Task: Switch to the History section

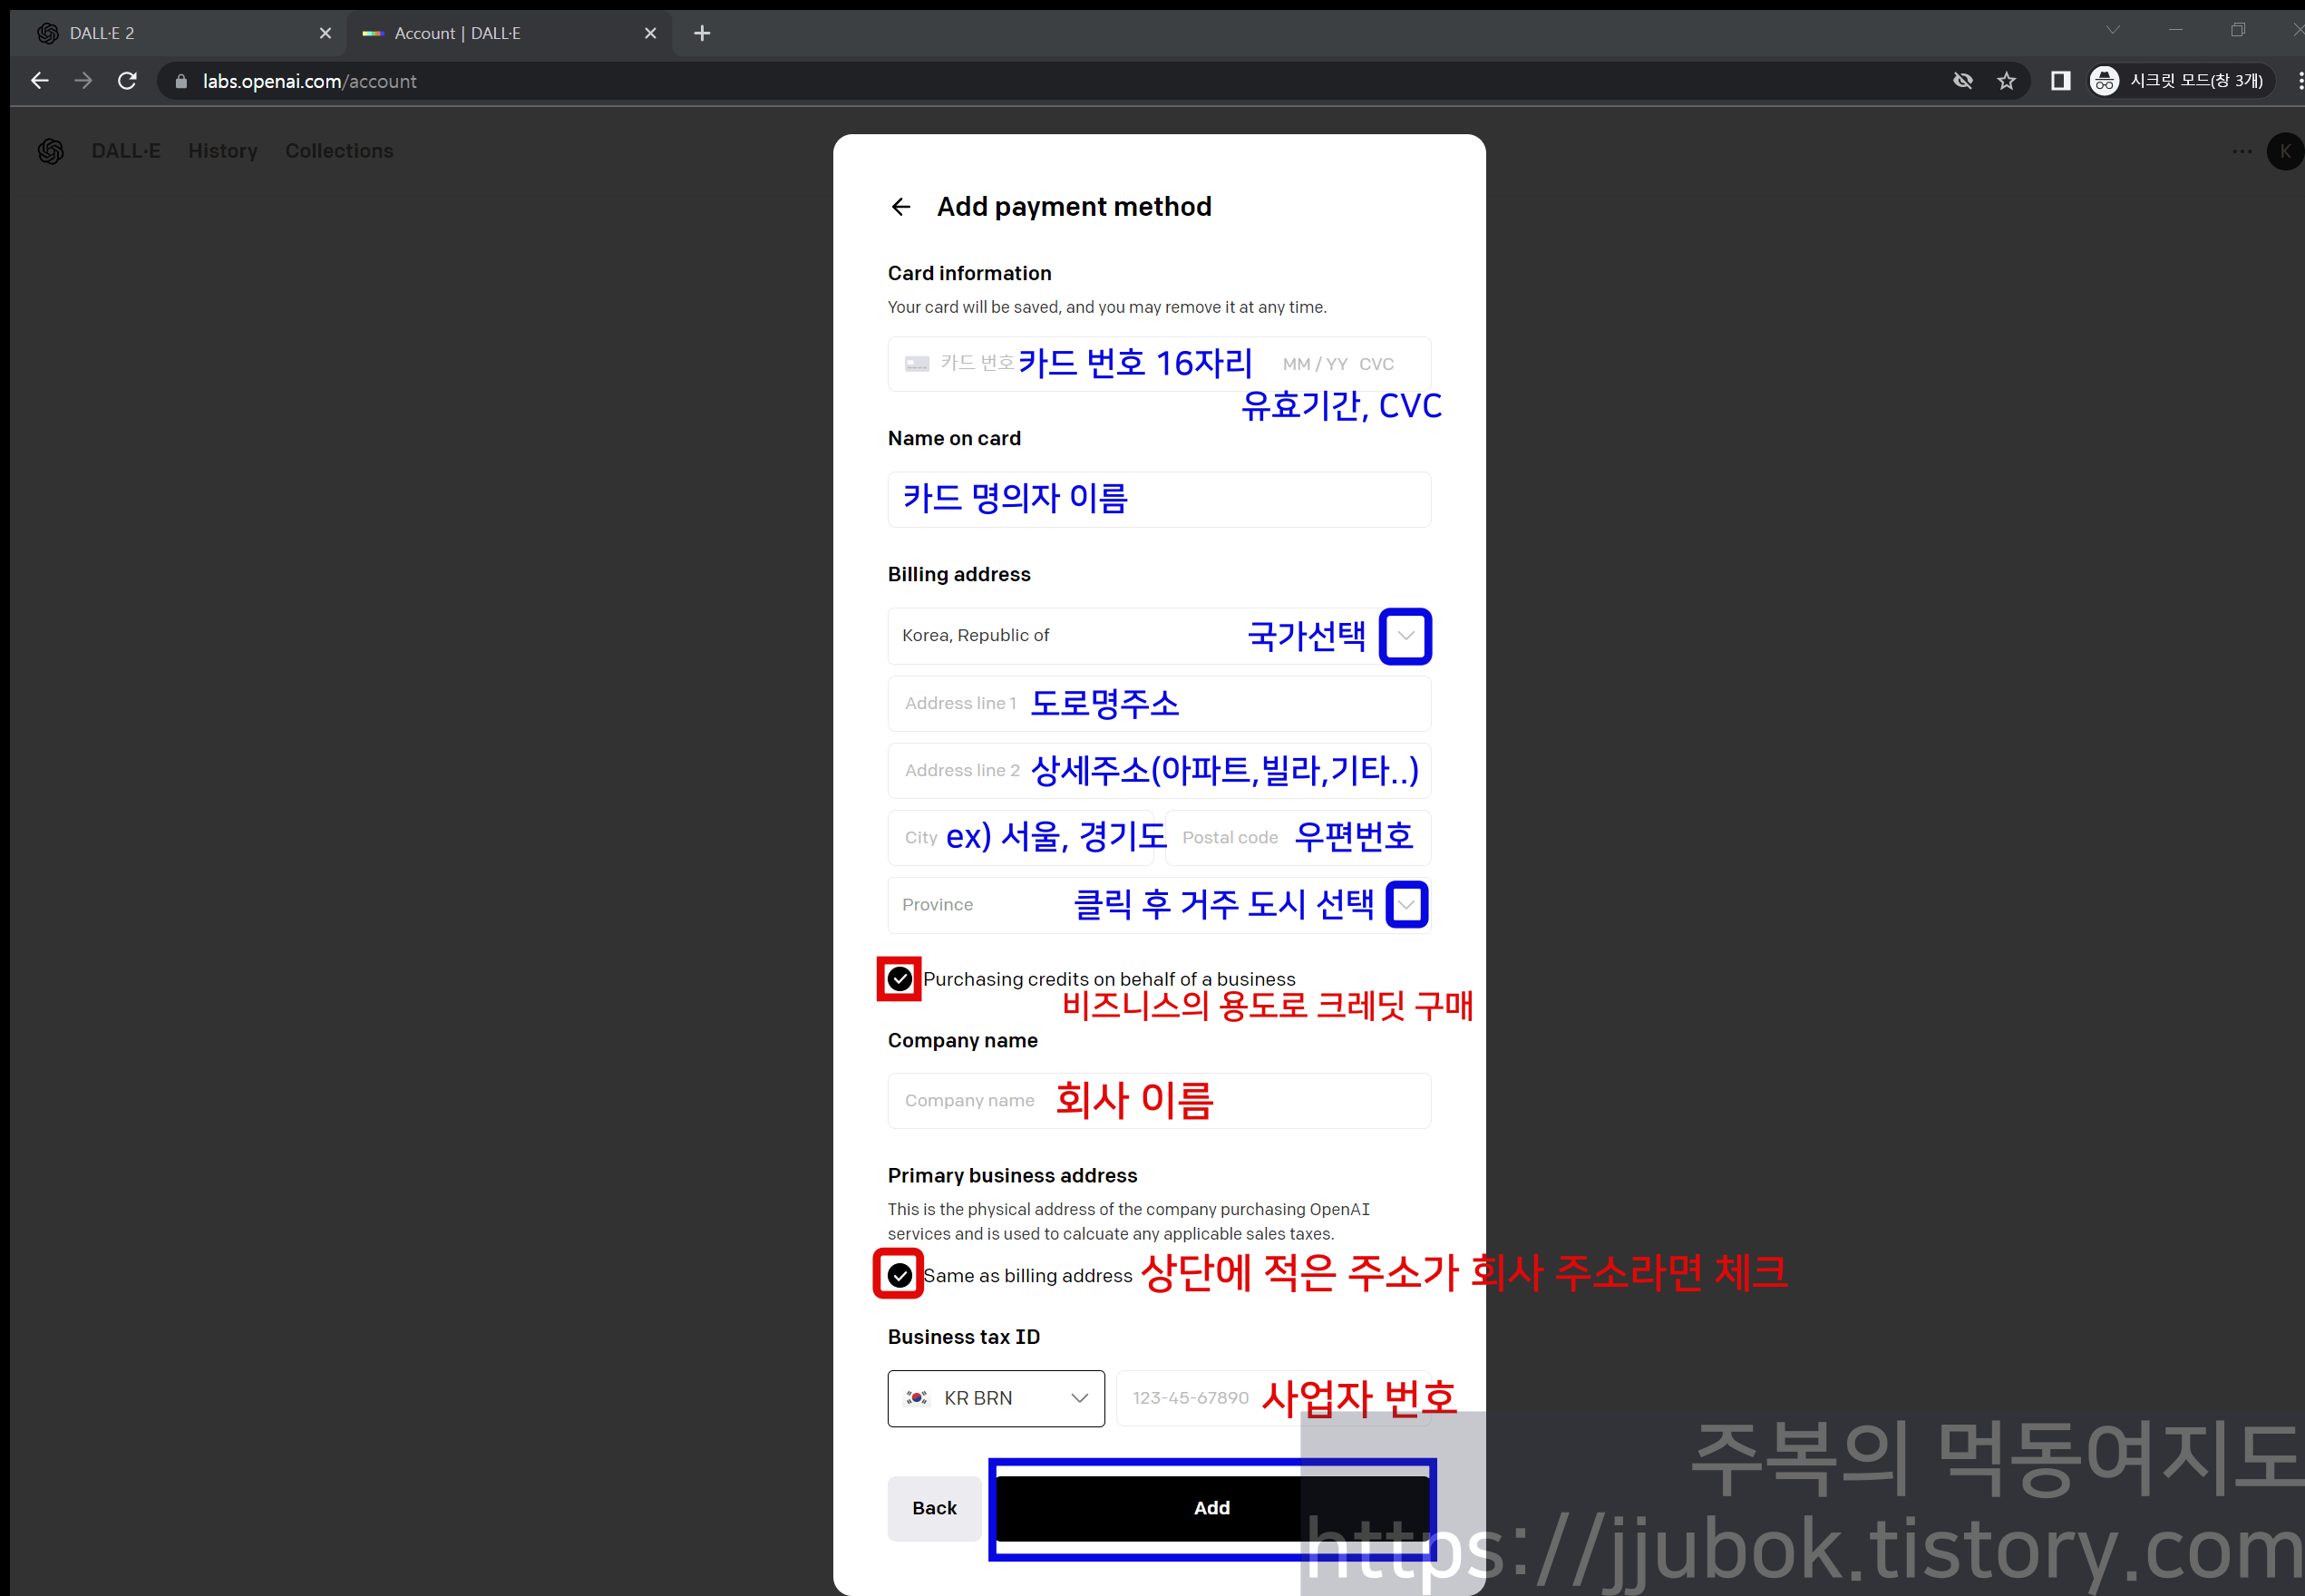Action: (x=222, y=151)
